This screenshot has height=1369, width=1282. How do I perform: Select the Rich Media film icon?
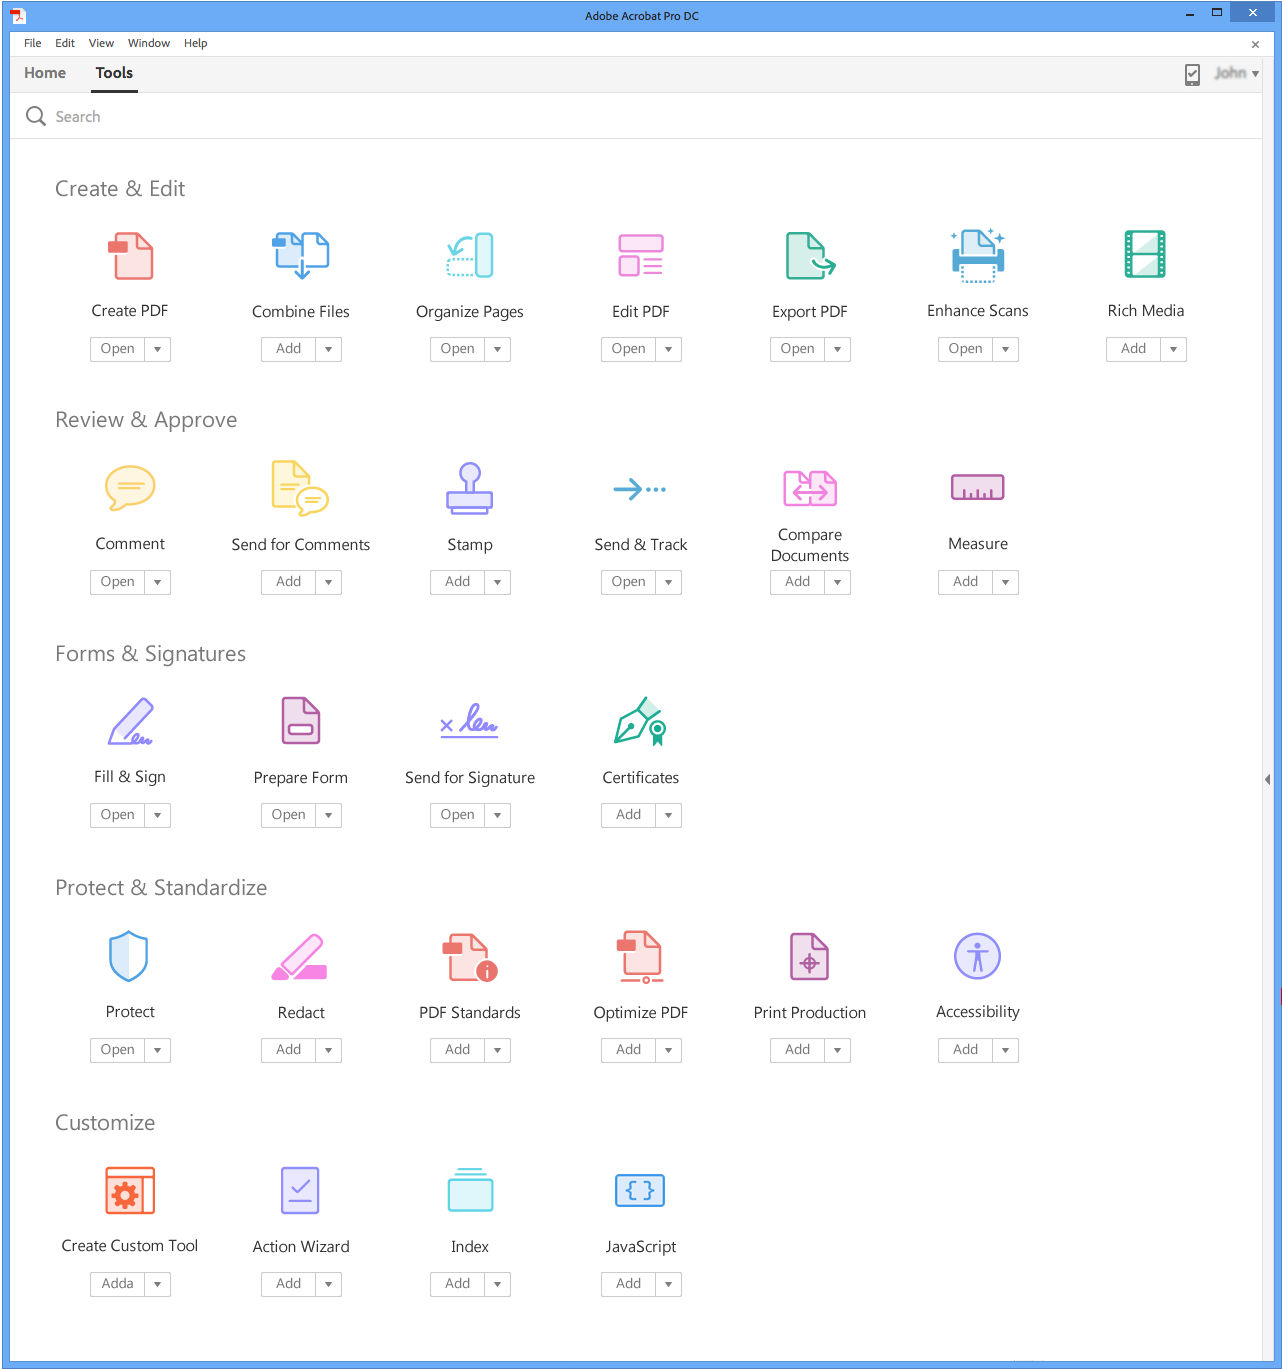click(x=1146, y=254)
